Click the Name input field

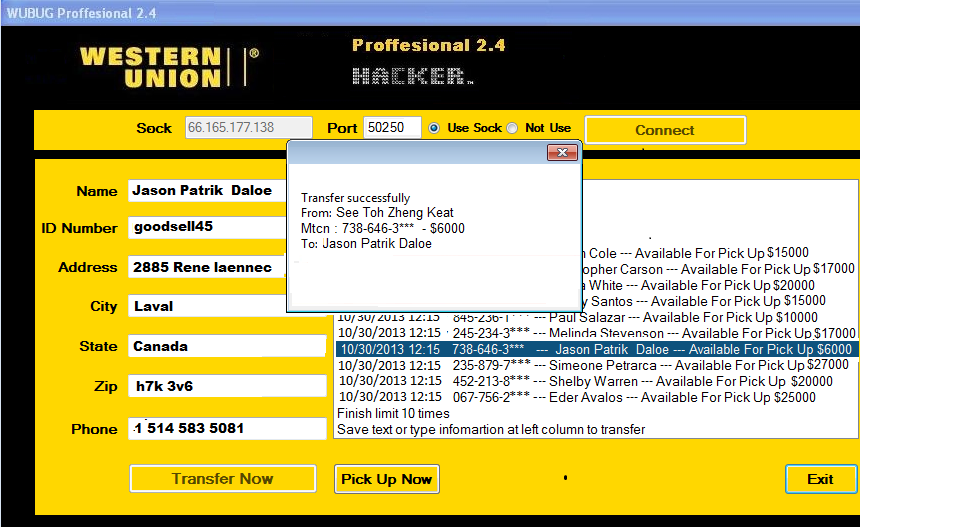point(207,191)
